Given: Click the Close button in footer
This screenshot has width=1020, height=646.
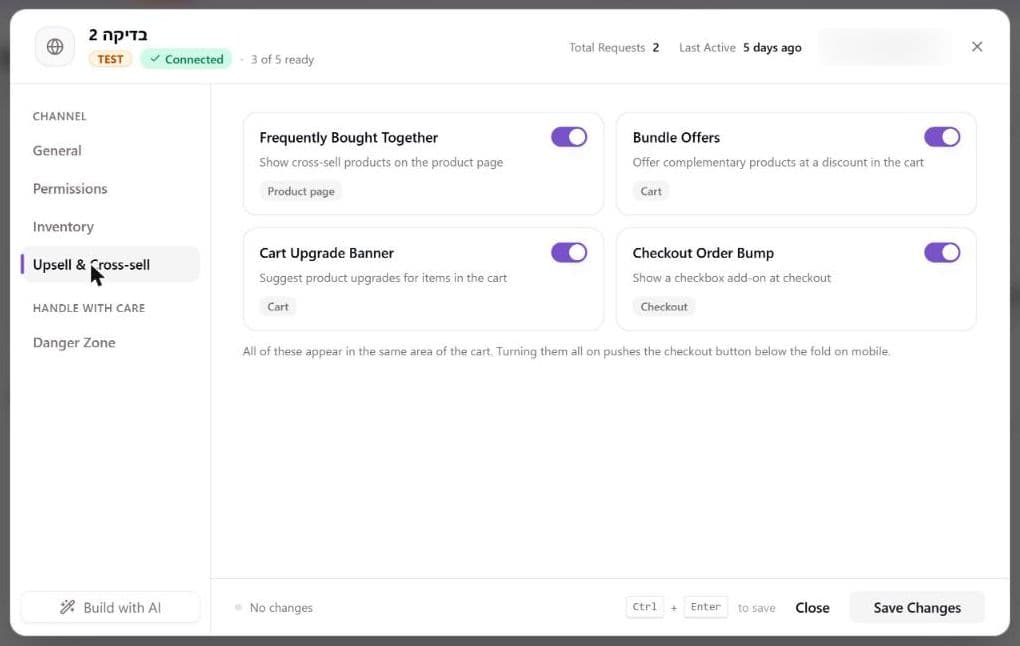Looking at the screenshot, I should click(812, 607).
